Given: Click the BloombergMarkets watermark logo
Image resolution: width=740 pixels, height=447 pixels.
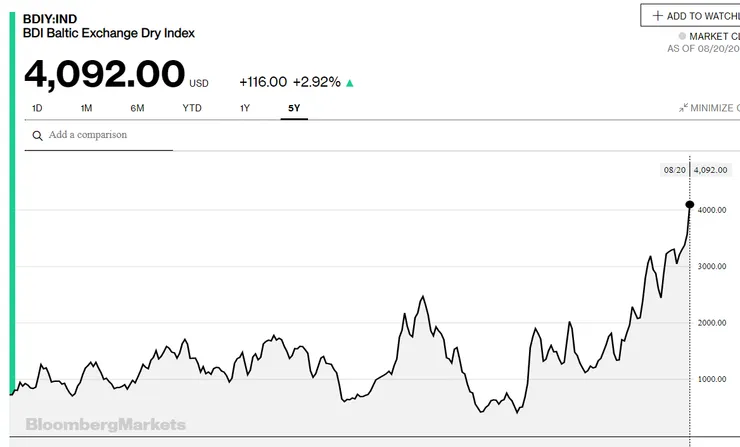Looking at the screenshot, I should point(105,424).
